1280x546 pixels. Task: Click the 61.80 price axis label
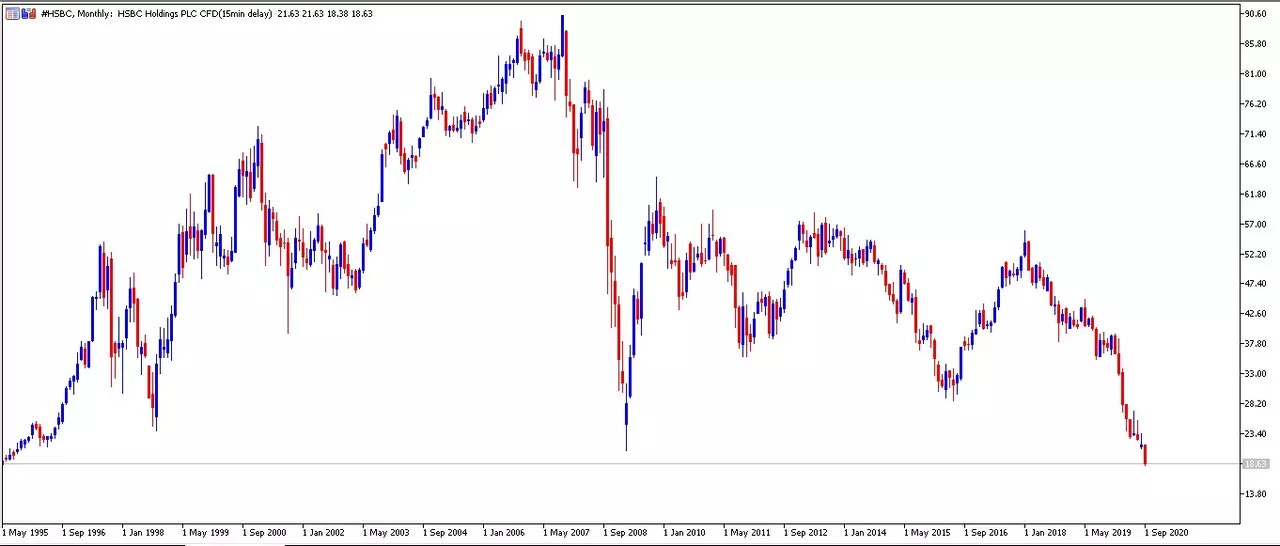pos(1256,194)
